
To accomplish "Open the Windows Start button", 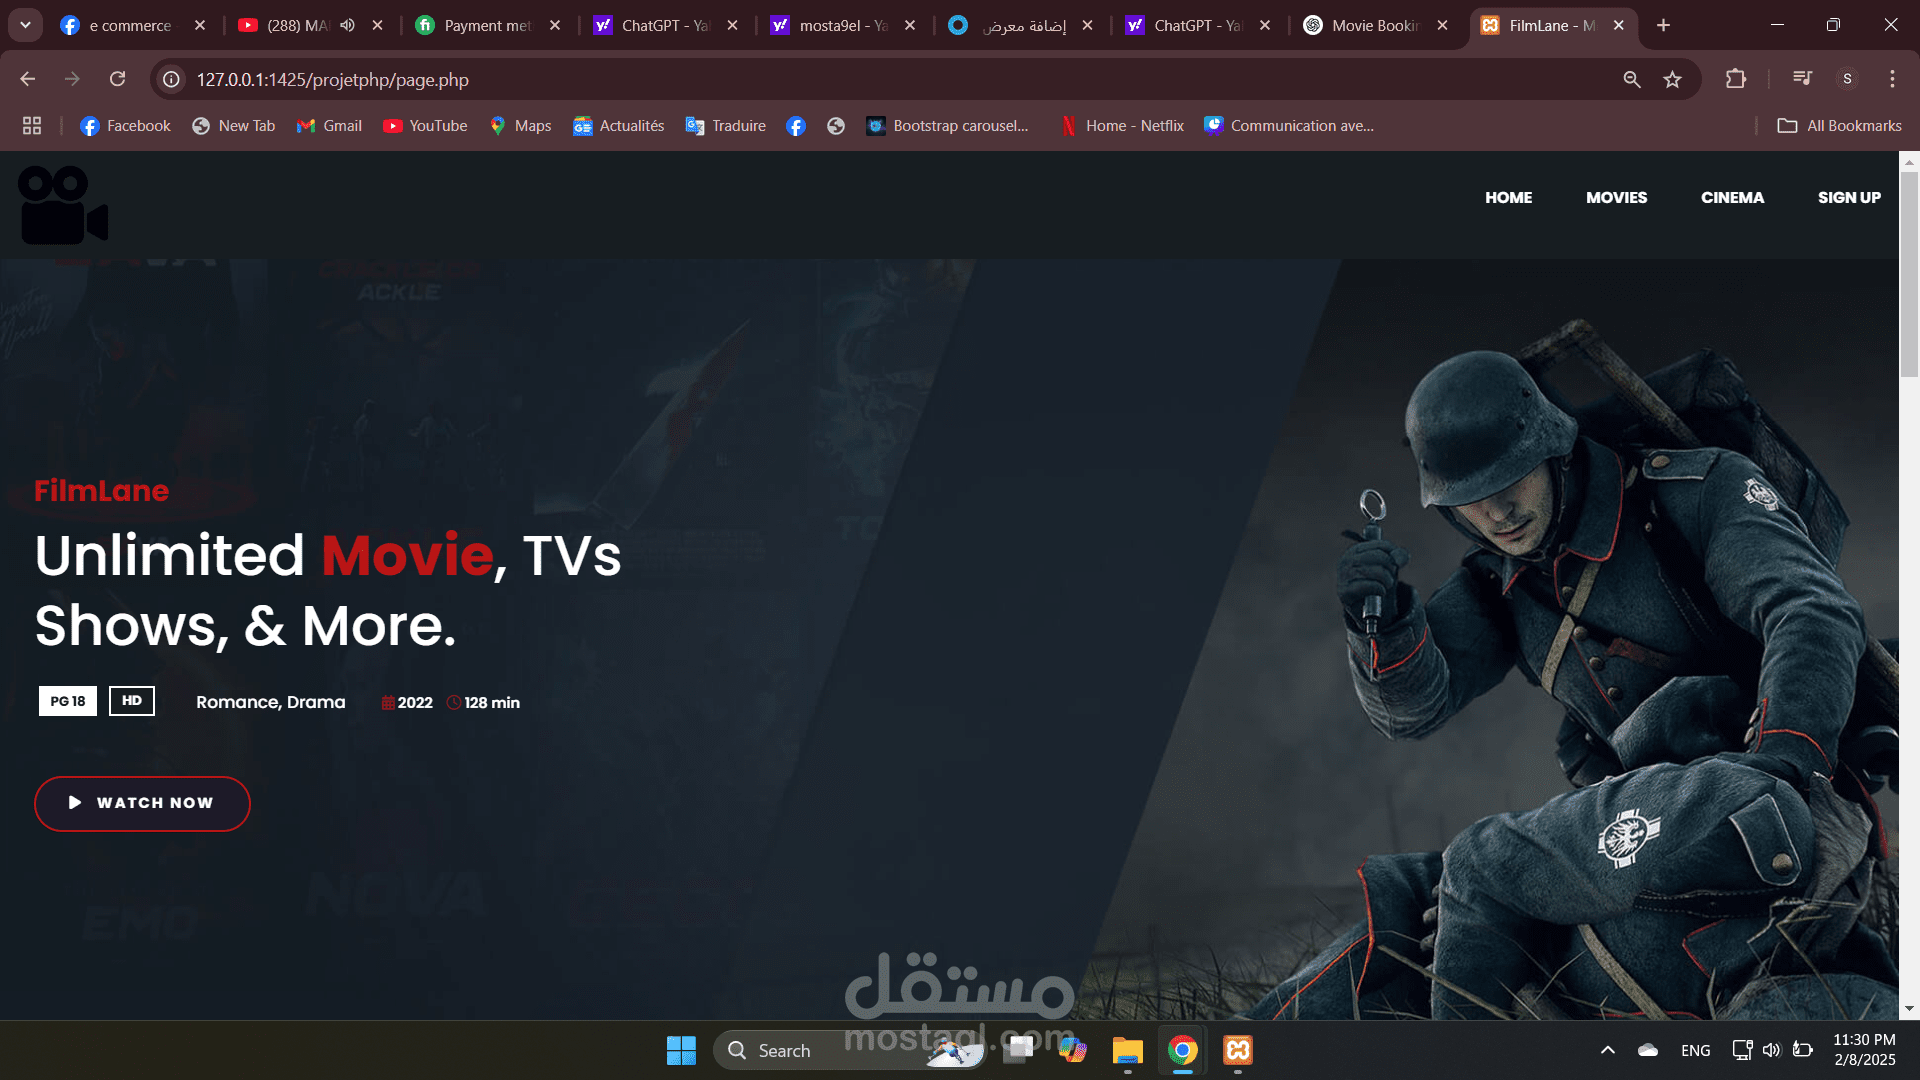I will pos(681,1050).
